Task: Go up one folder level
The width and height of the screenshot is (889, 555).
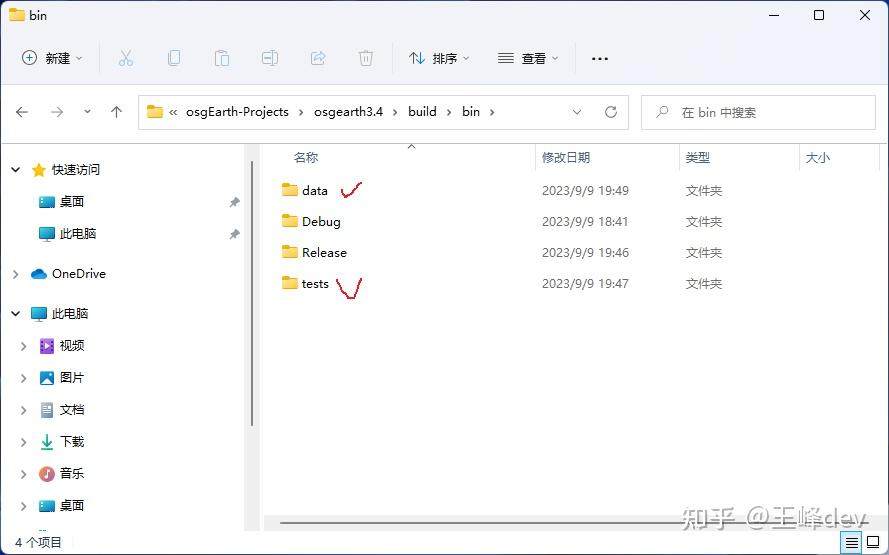Action: (x=116, y=112)
